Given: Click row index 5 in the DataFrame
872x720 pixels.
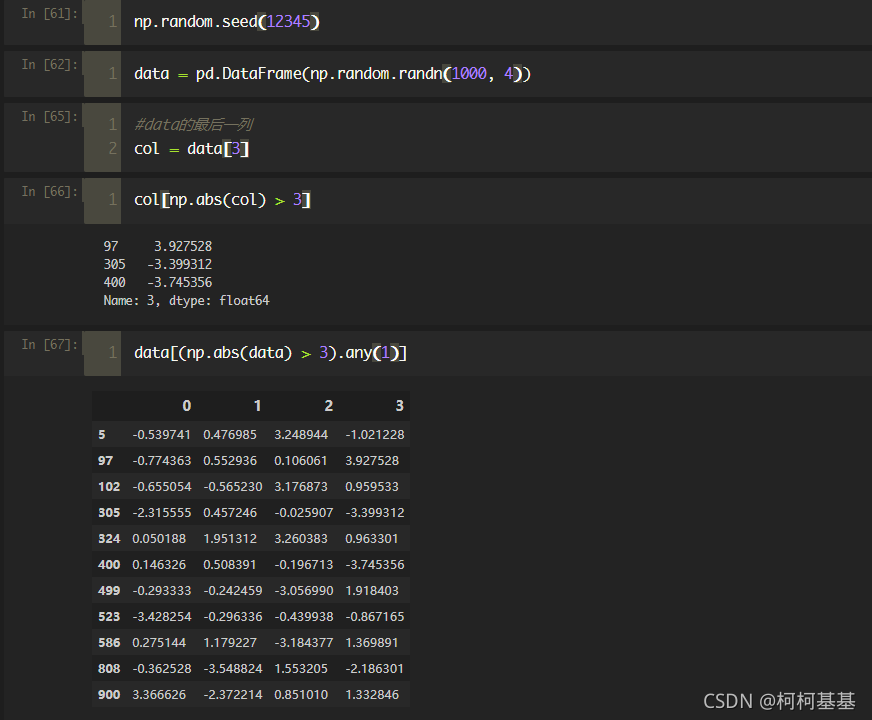Looking at the screenshot, I should tap(102, 435).
